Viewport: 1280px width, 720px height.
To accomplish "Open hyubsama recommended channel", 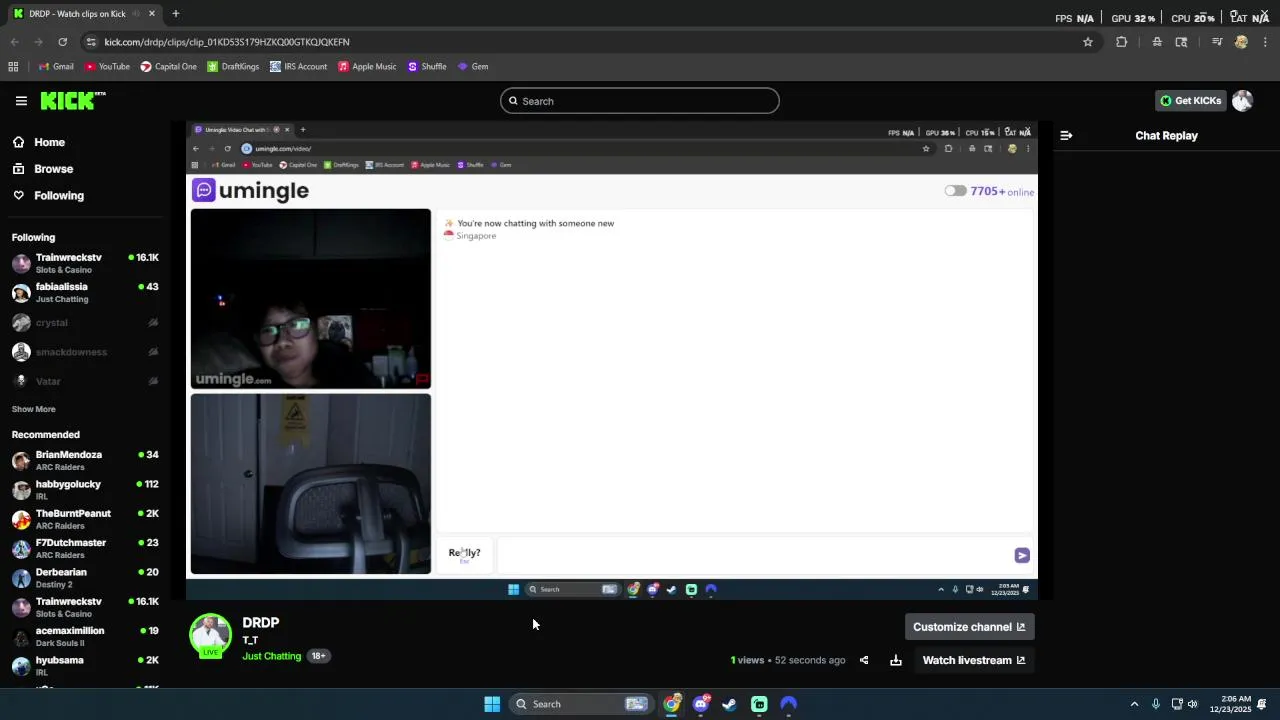I will pos(85,666).
